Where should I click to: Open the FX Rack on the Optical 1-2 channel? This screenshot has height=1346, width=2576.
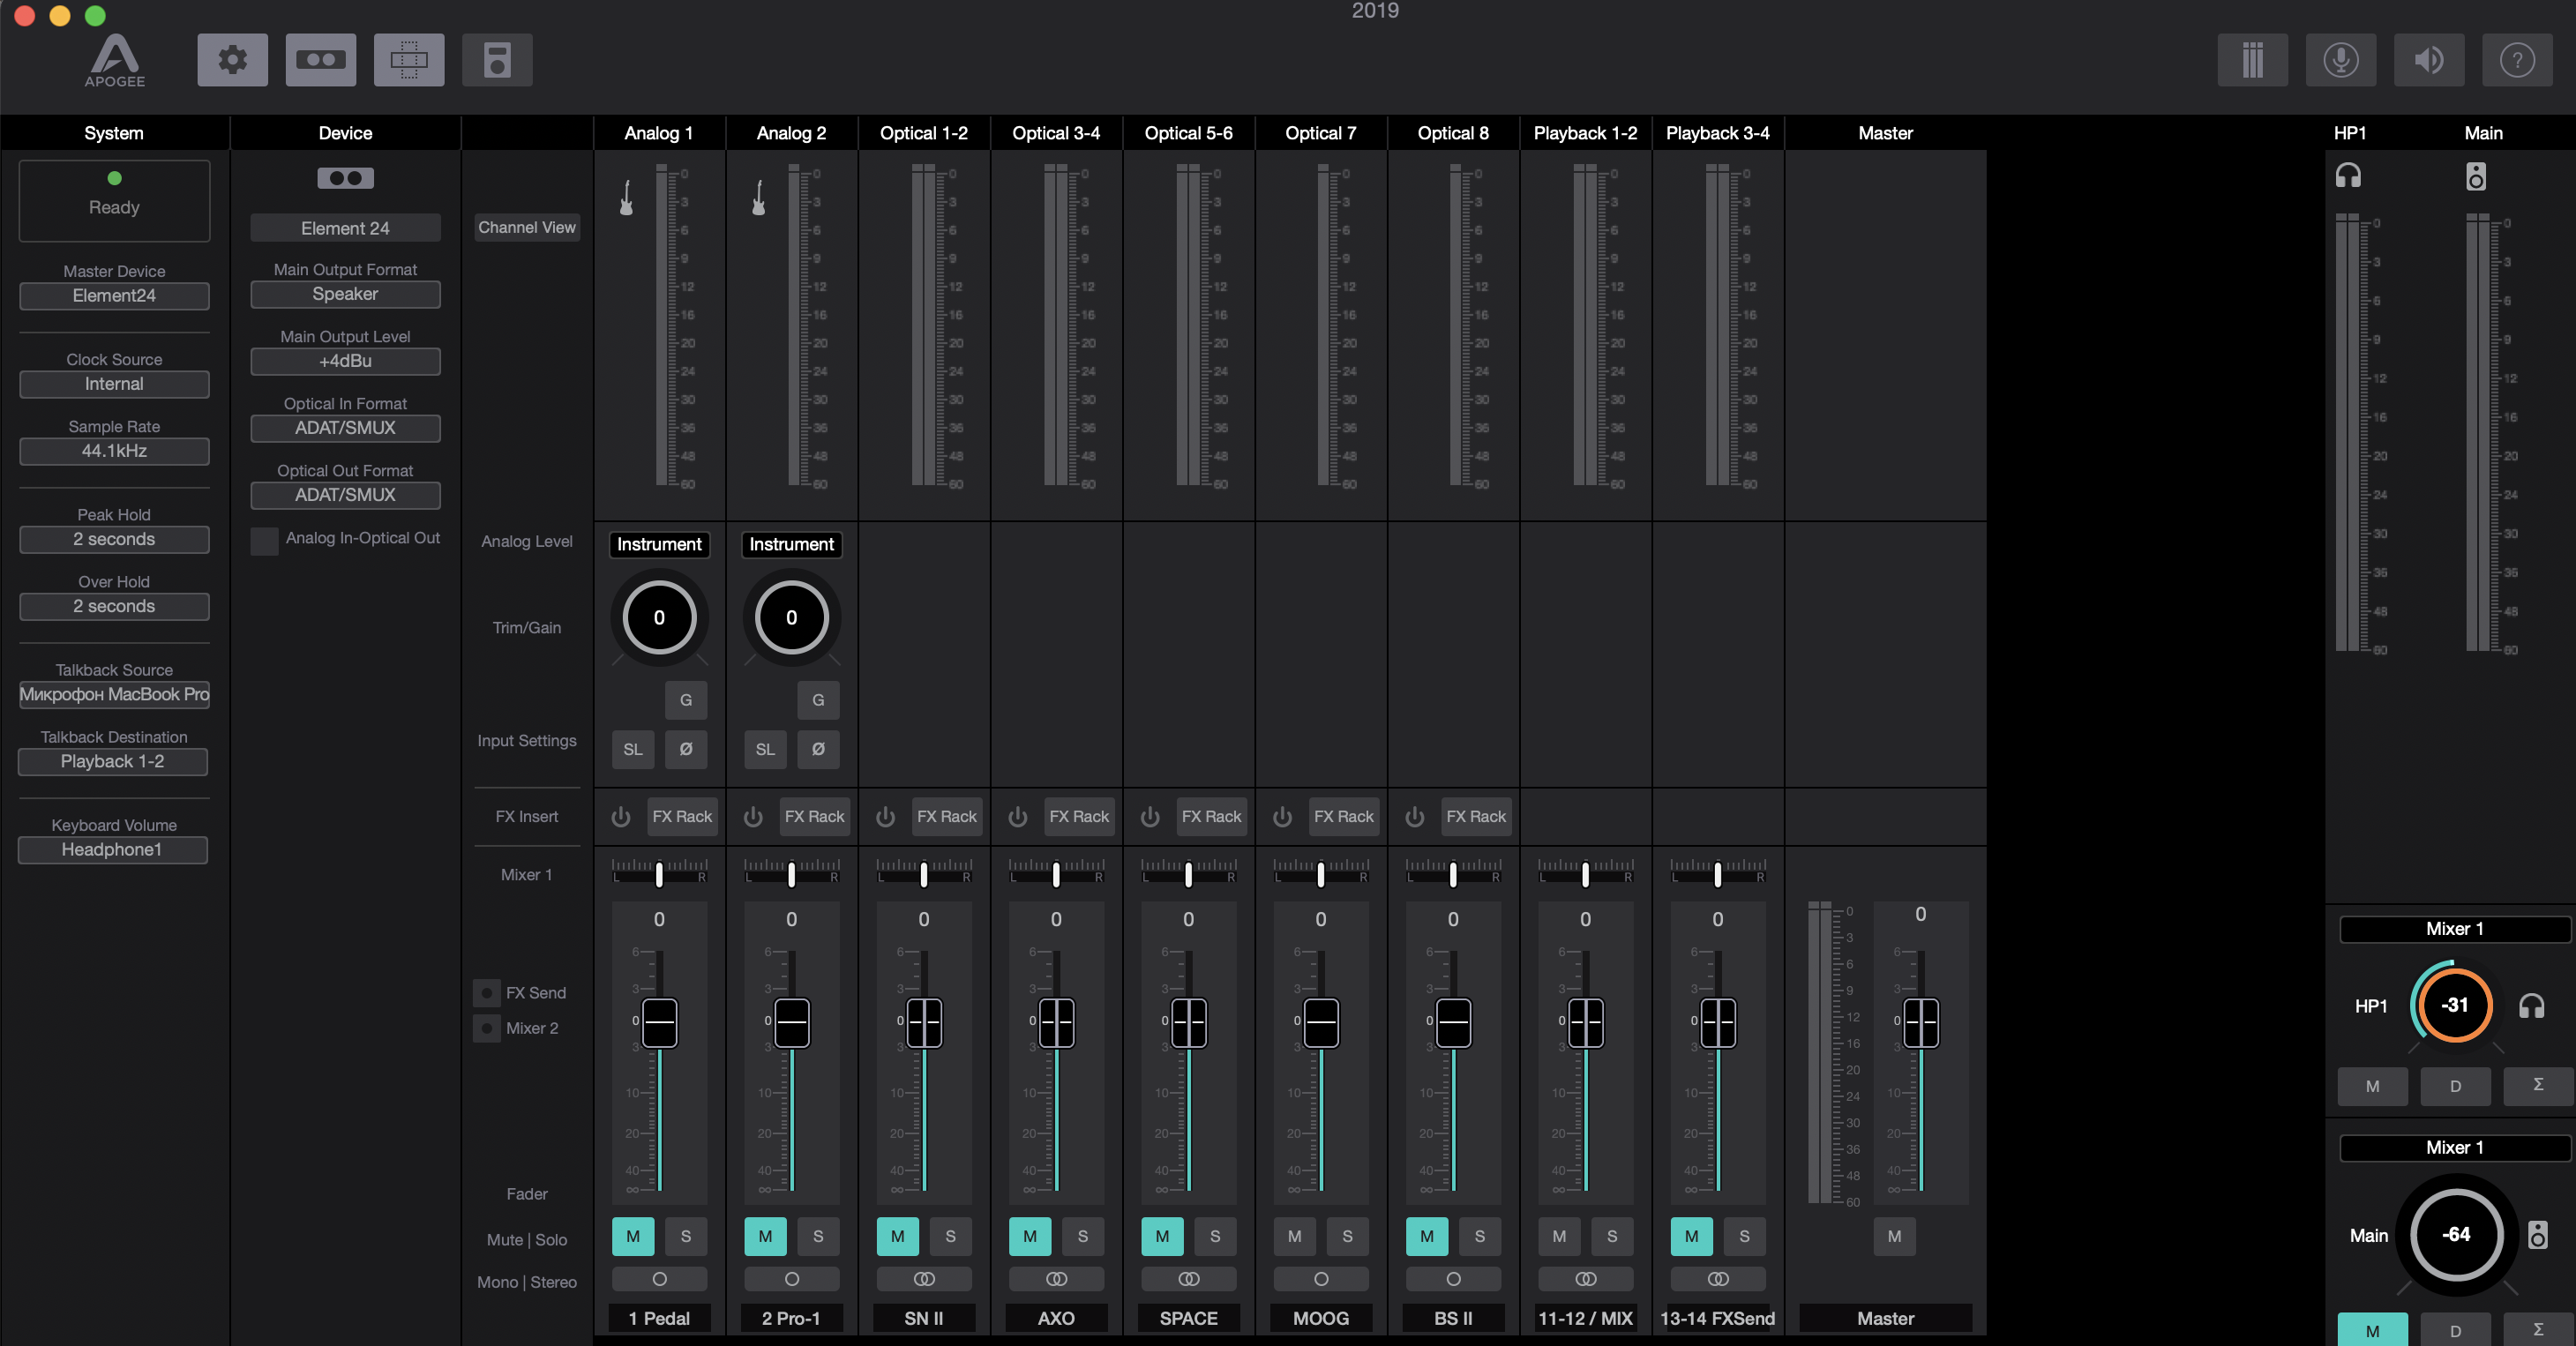pos(946,817)
